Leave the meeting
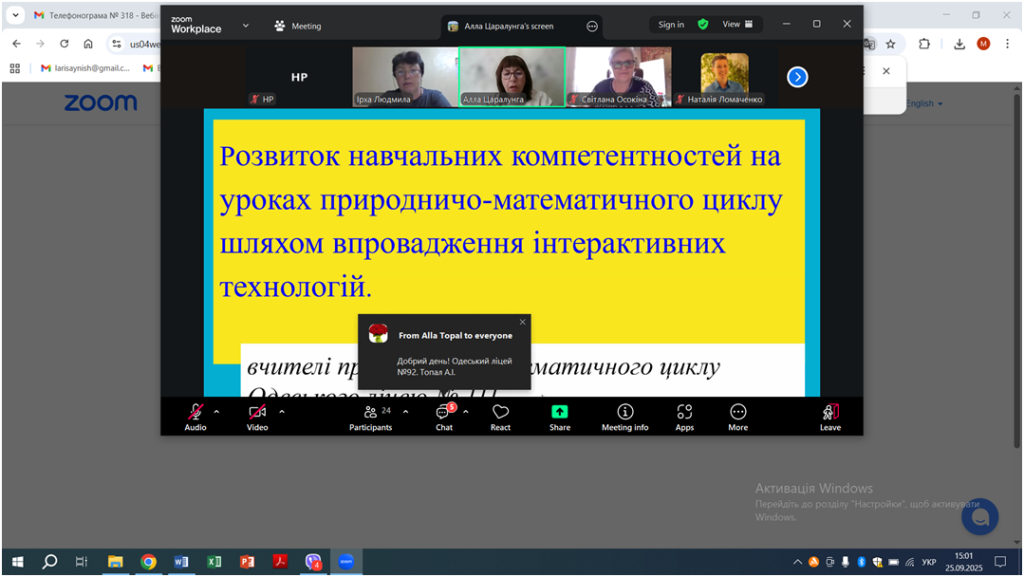Screen dimensions: 1024x577 [831, 416]
